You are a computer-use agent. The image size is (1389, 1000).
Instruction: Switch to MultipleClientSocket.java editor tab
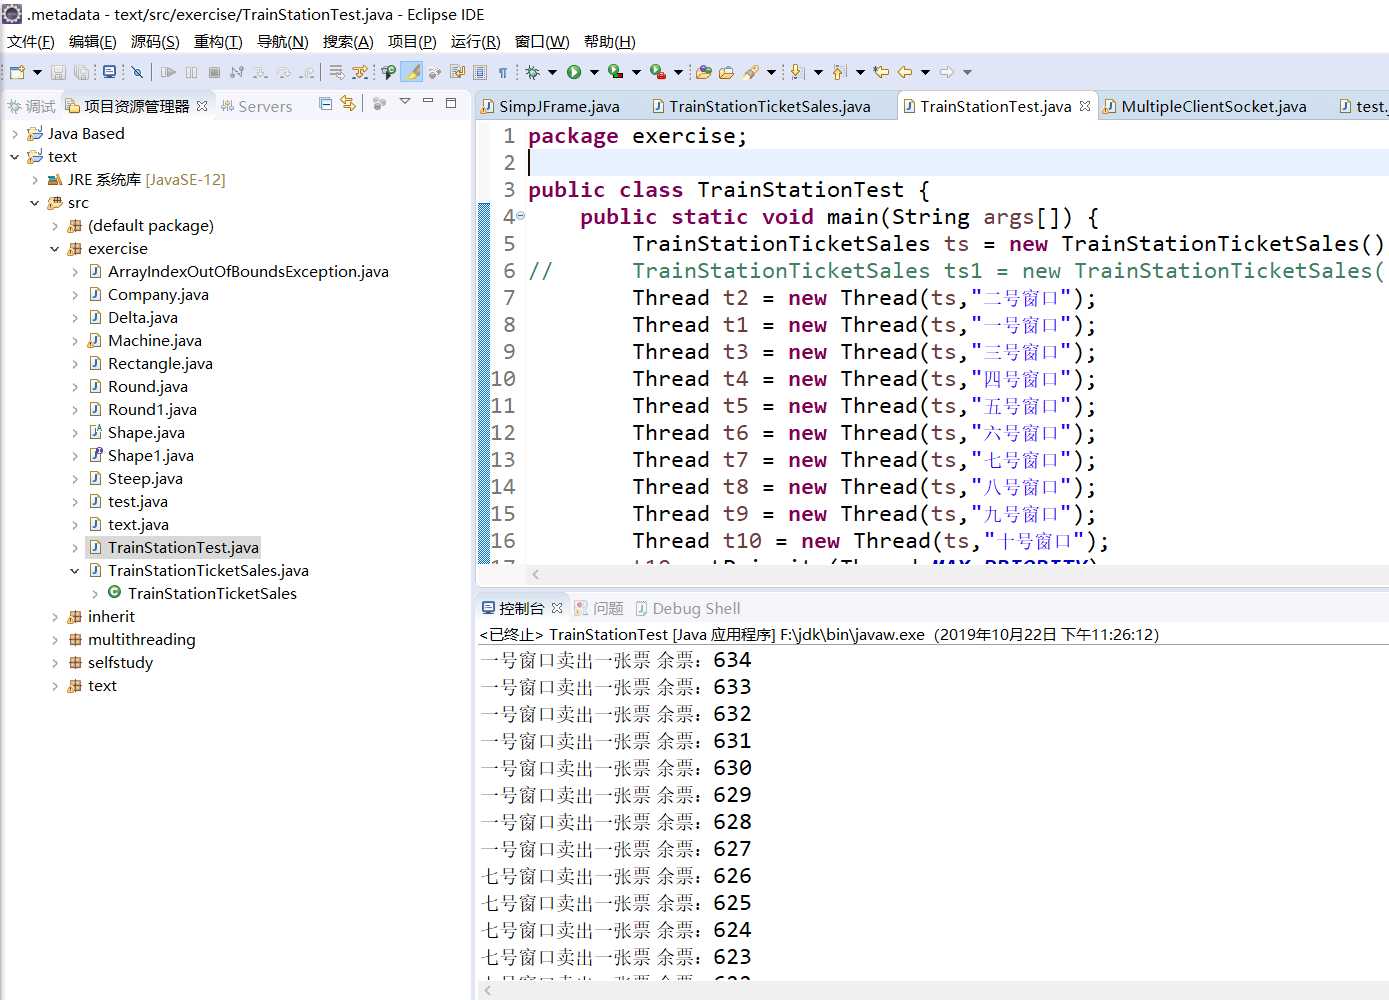[x=1214, y=106]
